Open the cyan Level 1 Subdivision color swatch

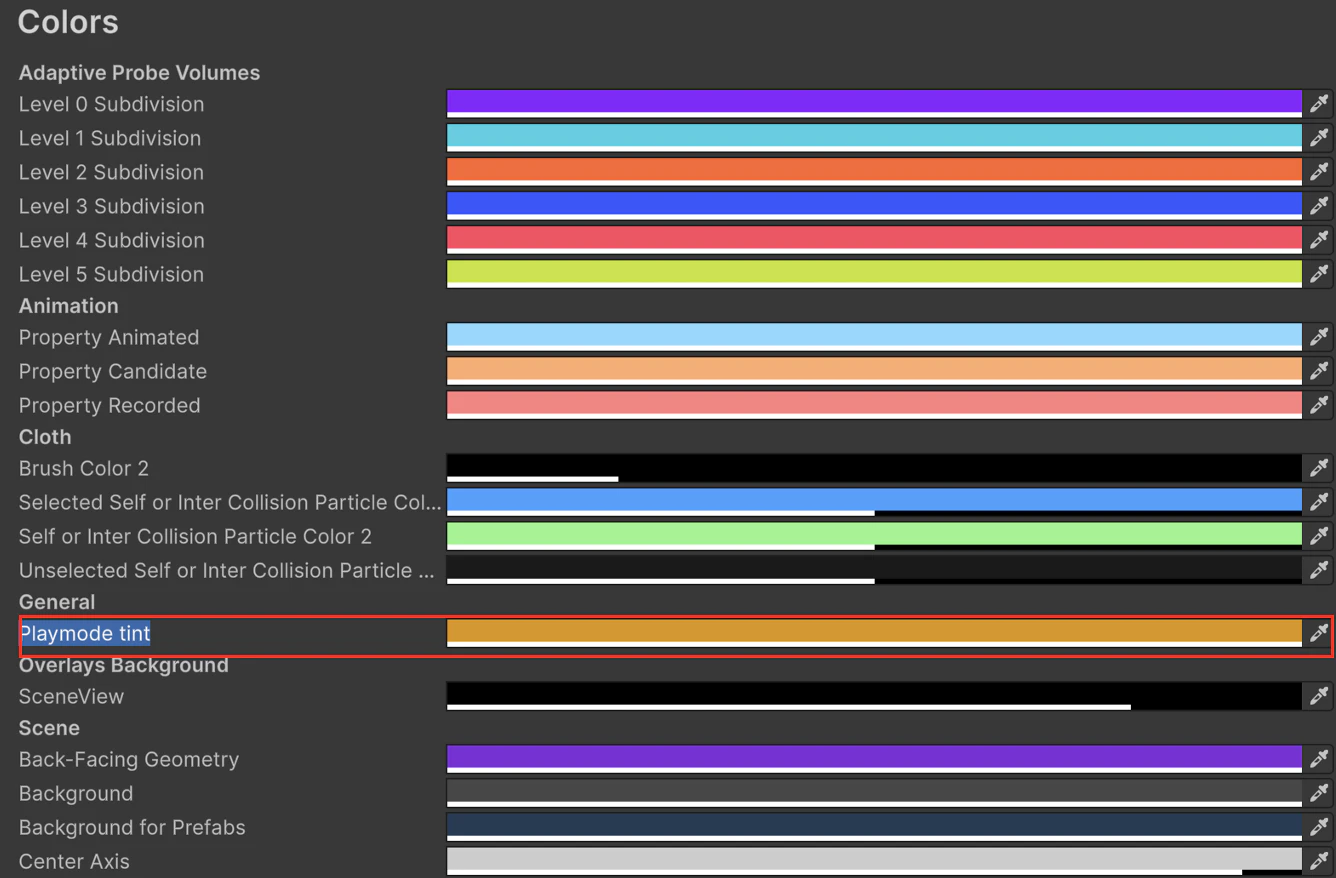874,138
